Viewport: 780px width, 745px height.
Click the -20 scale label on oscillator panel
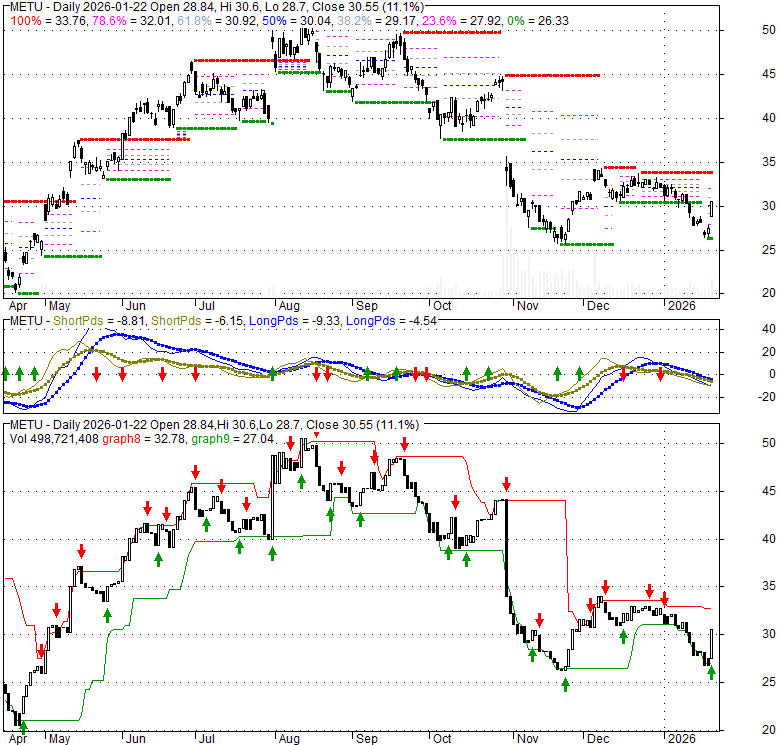click(x=767, y=397)
